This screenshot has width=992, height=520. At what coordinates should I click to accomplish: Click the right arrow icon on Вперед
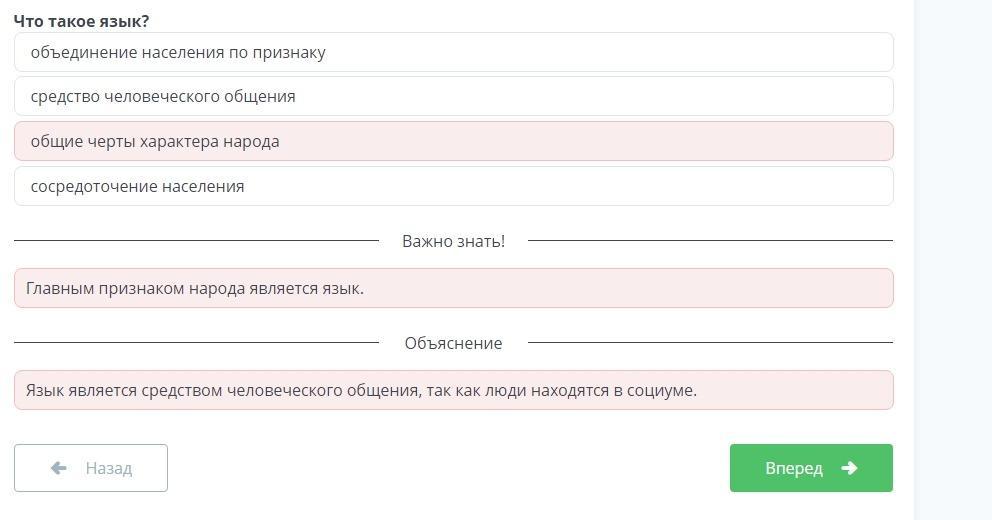click(849, 468)
